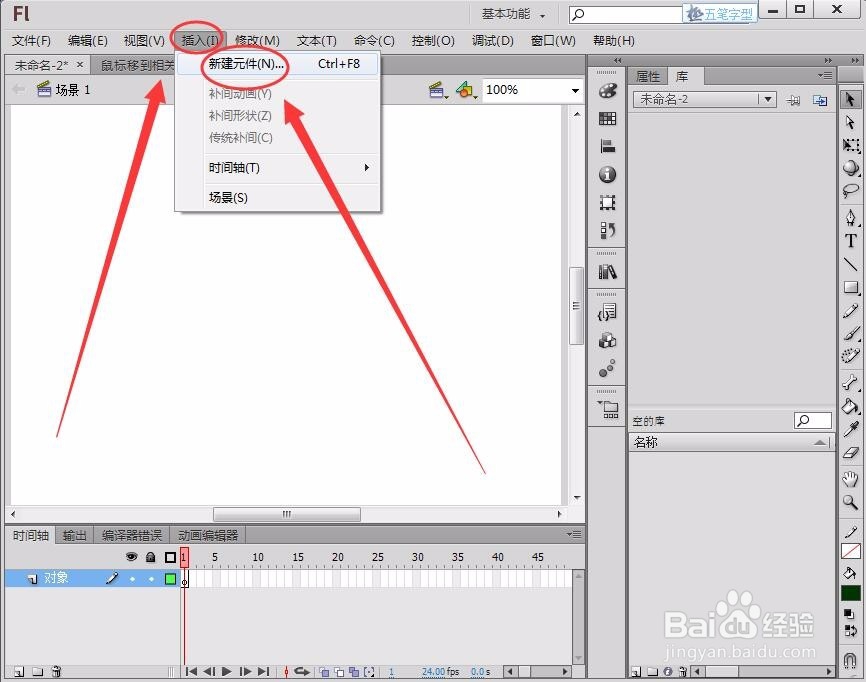Select the Text tool
This screenshot has width=866, height=682.
click(851, 241)
